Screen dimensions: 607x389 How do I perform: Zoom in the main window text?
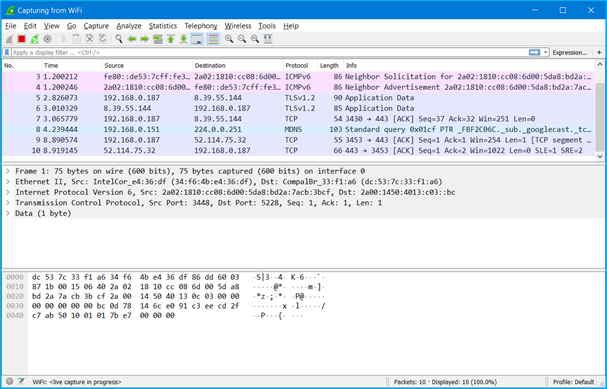[229, 39]
